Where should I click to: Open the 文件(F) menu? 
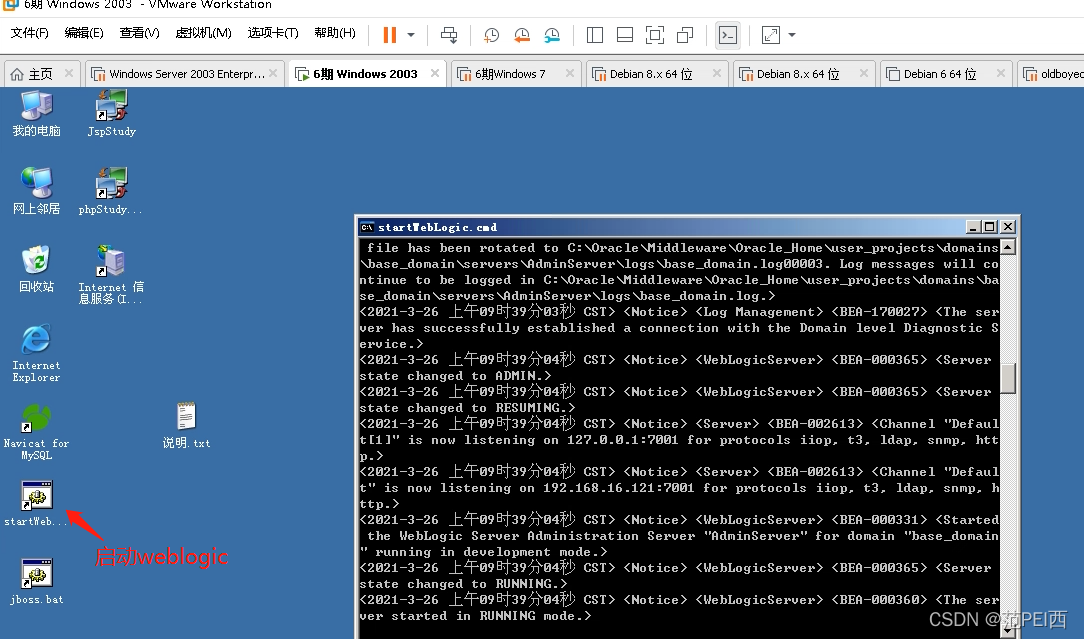(x=30, y=33)
